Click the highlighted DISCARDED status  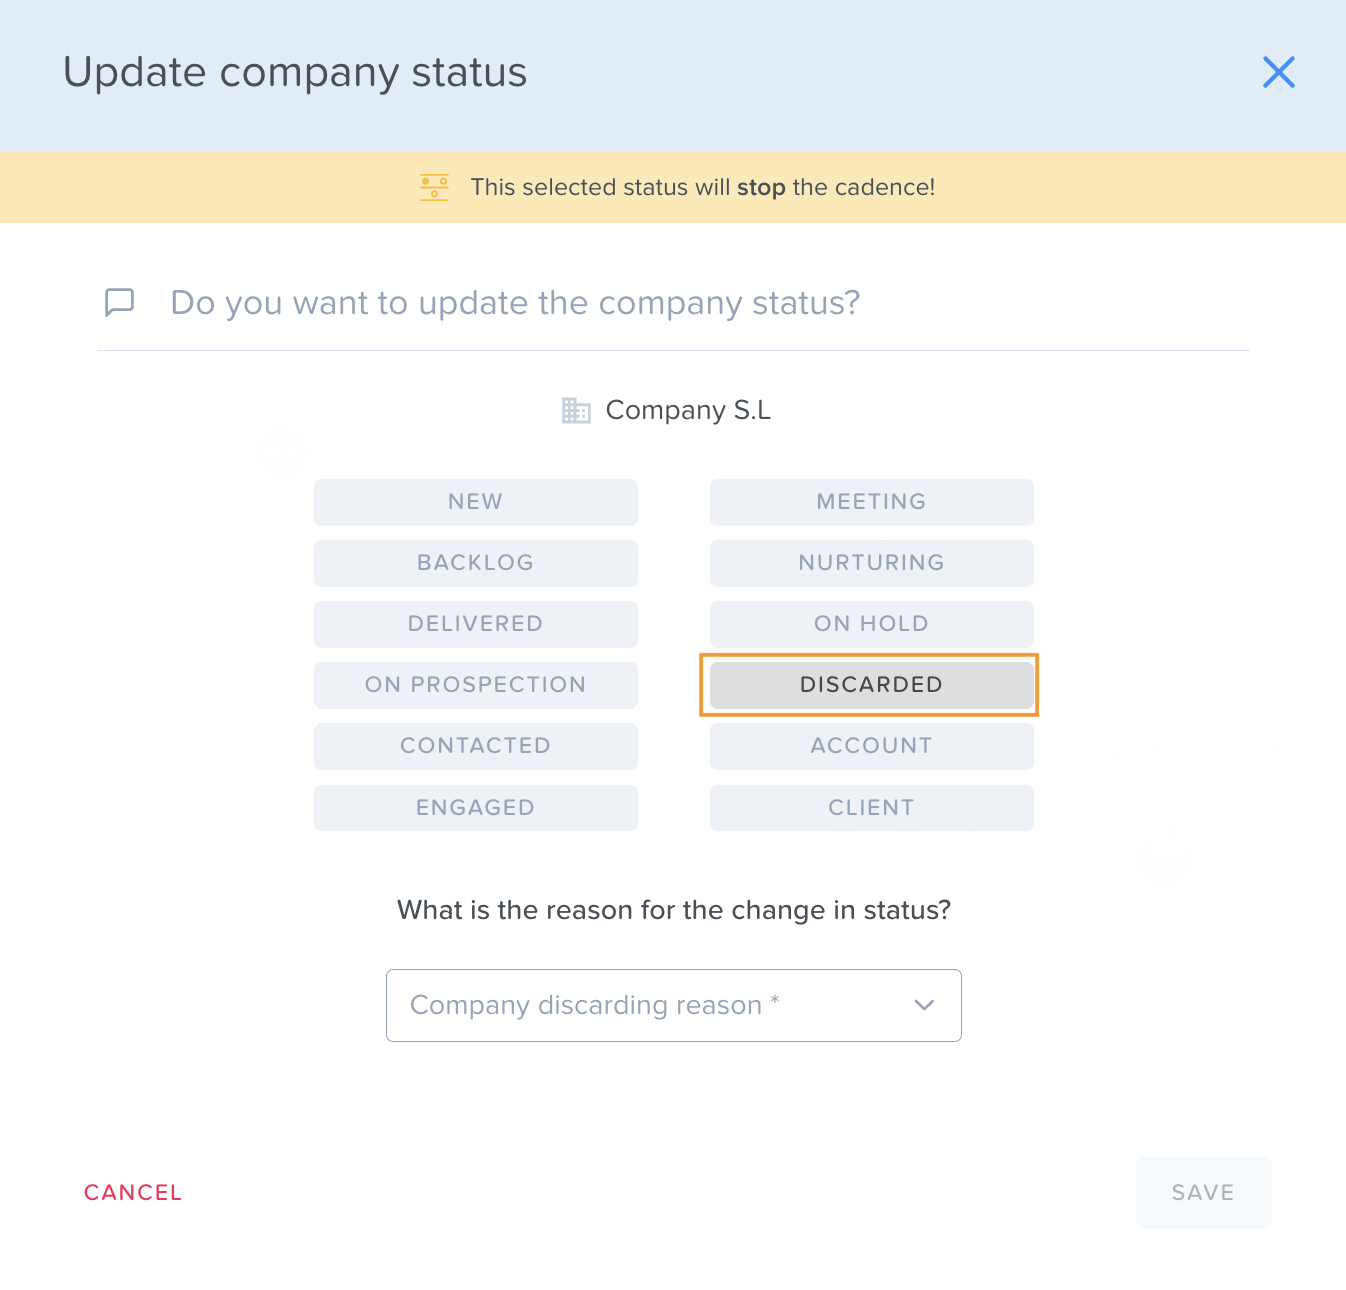[872, 685]
